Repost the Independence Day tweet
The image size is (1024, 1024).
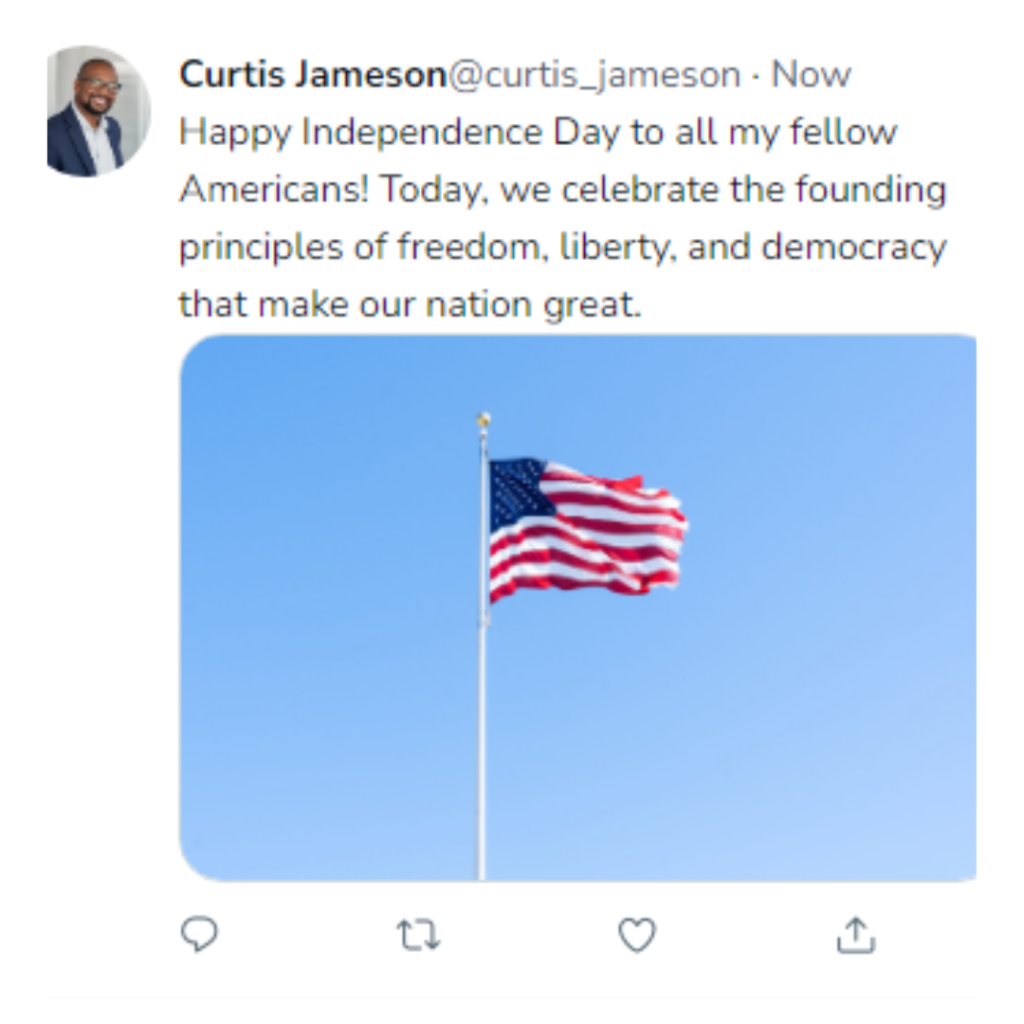pos(418,935)
